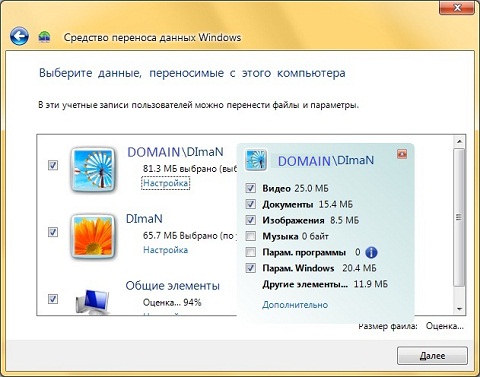
Task: Go back with the blue arrow button
Action: [x=19, y=36]
